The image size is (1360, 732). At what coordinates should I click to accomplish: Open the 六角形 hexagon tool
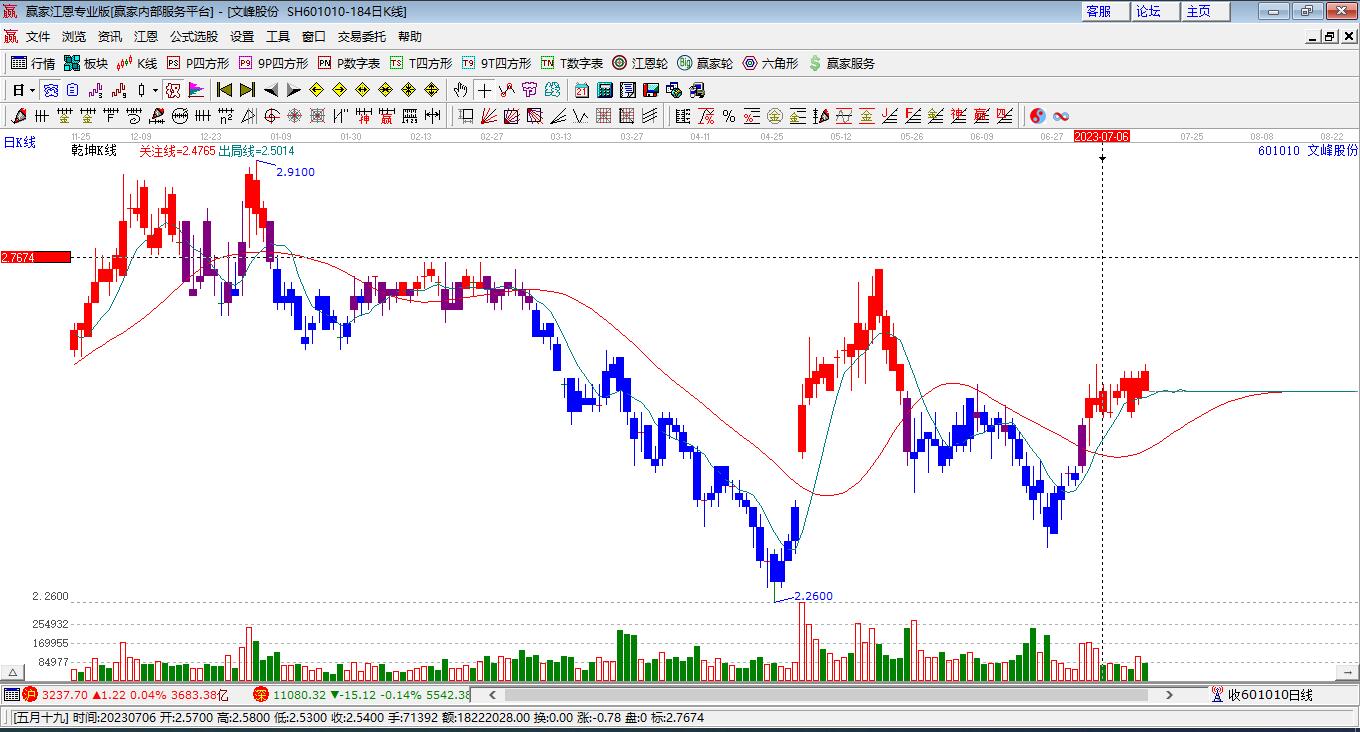(x=770, y=63)
